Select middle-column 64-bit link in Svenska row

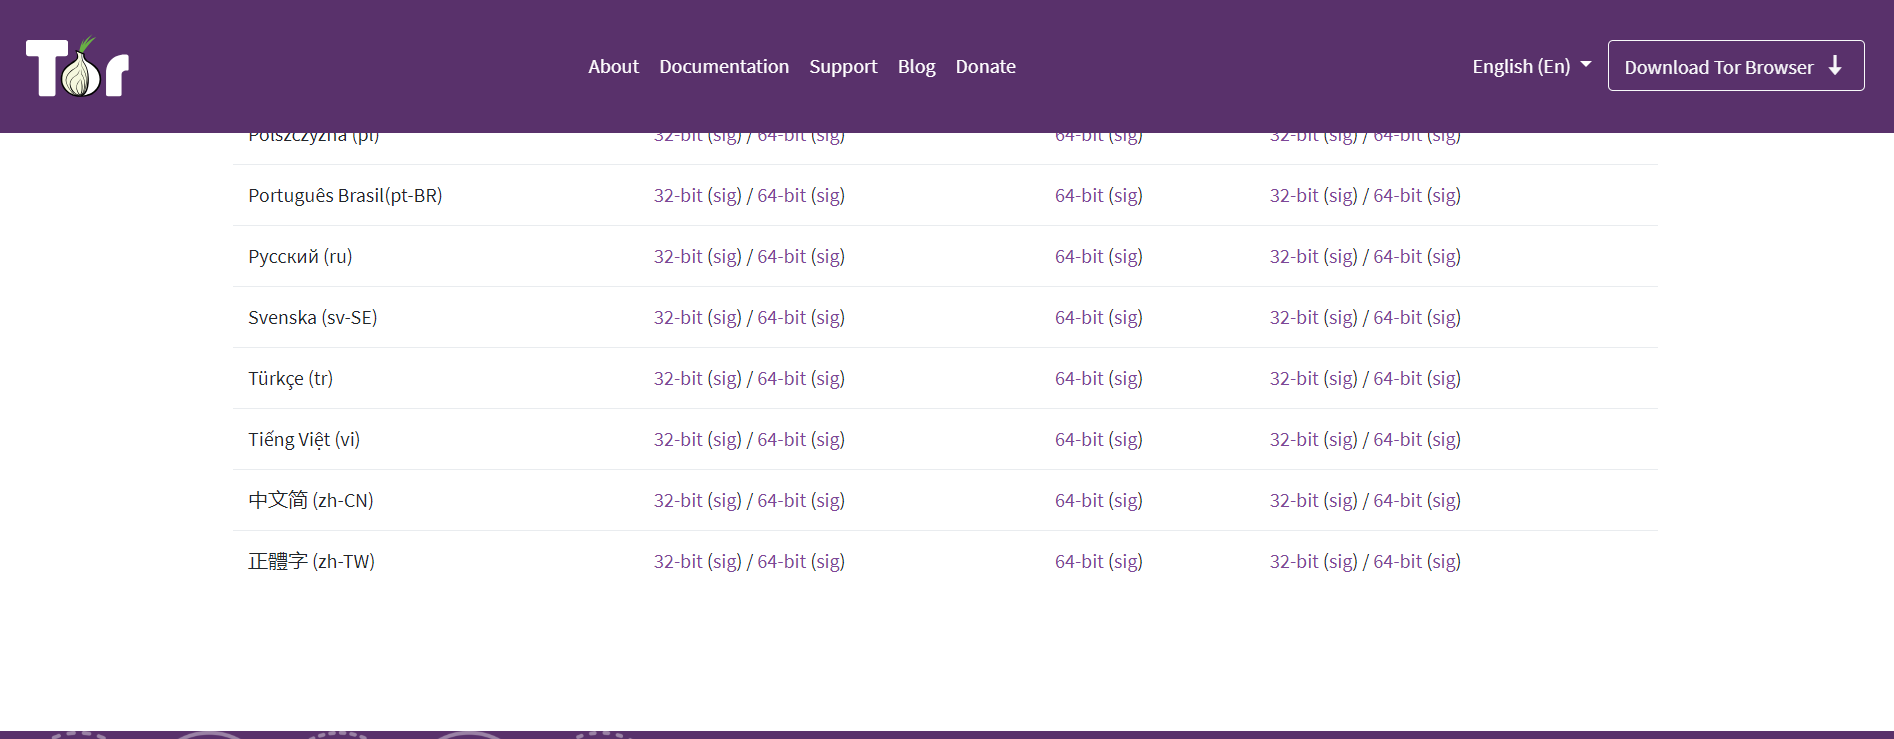pos(1079,317)
